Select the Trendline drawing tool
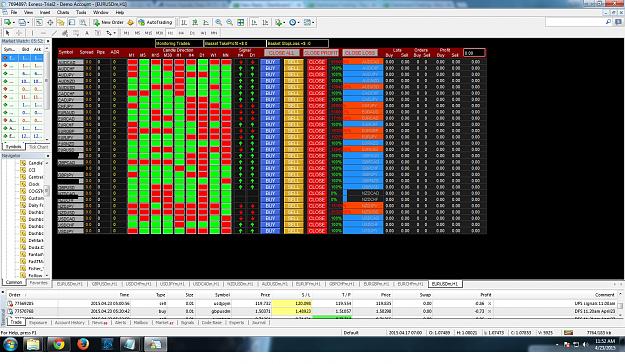 [54, 33]
